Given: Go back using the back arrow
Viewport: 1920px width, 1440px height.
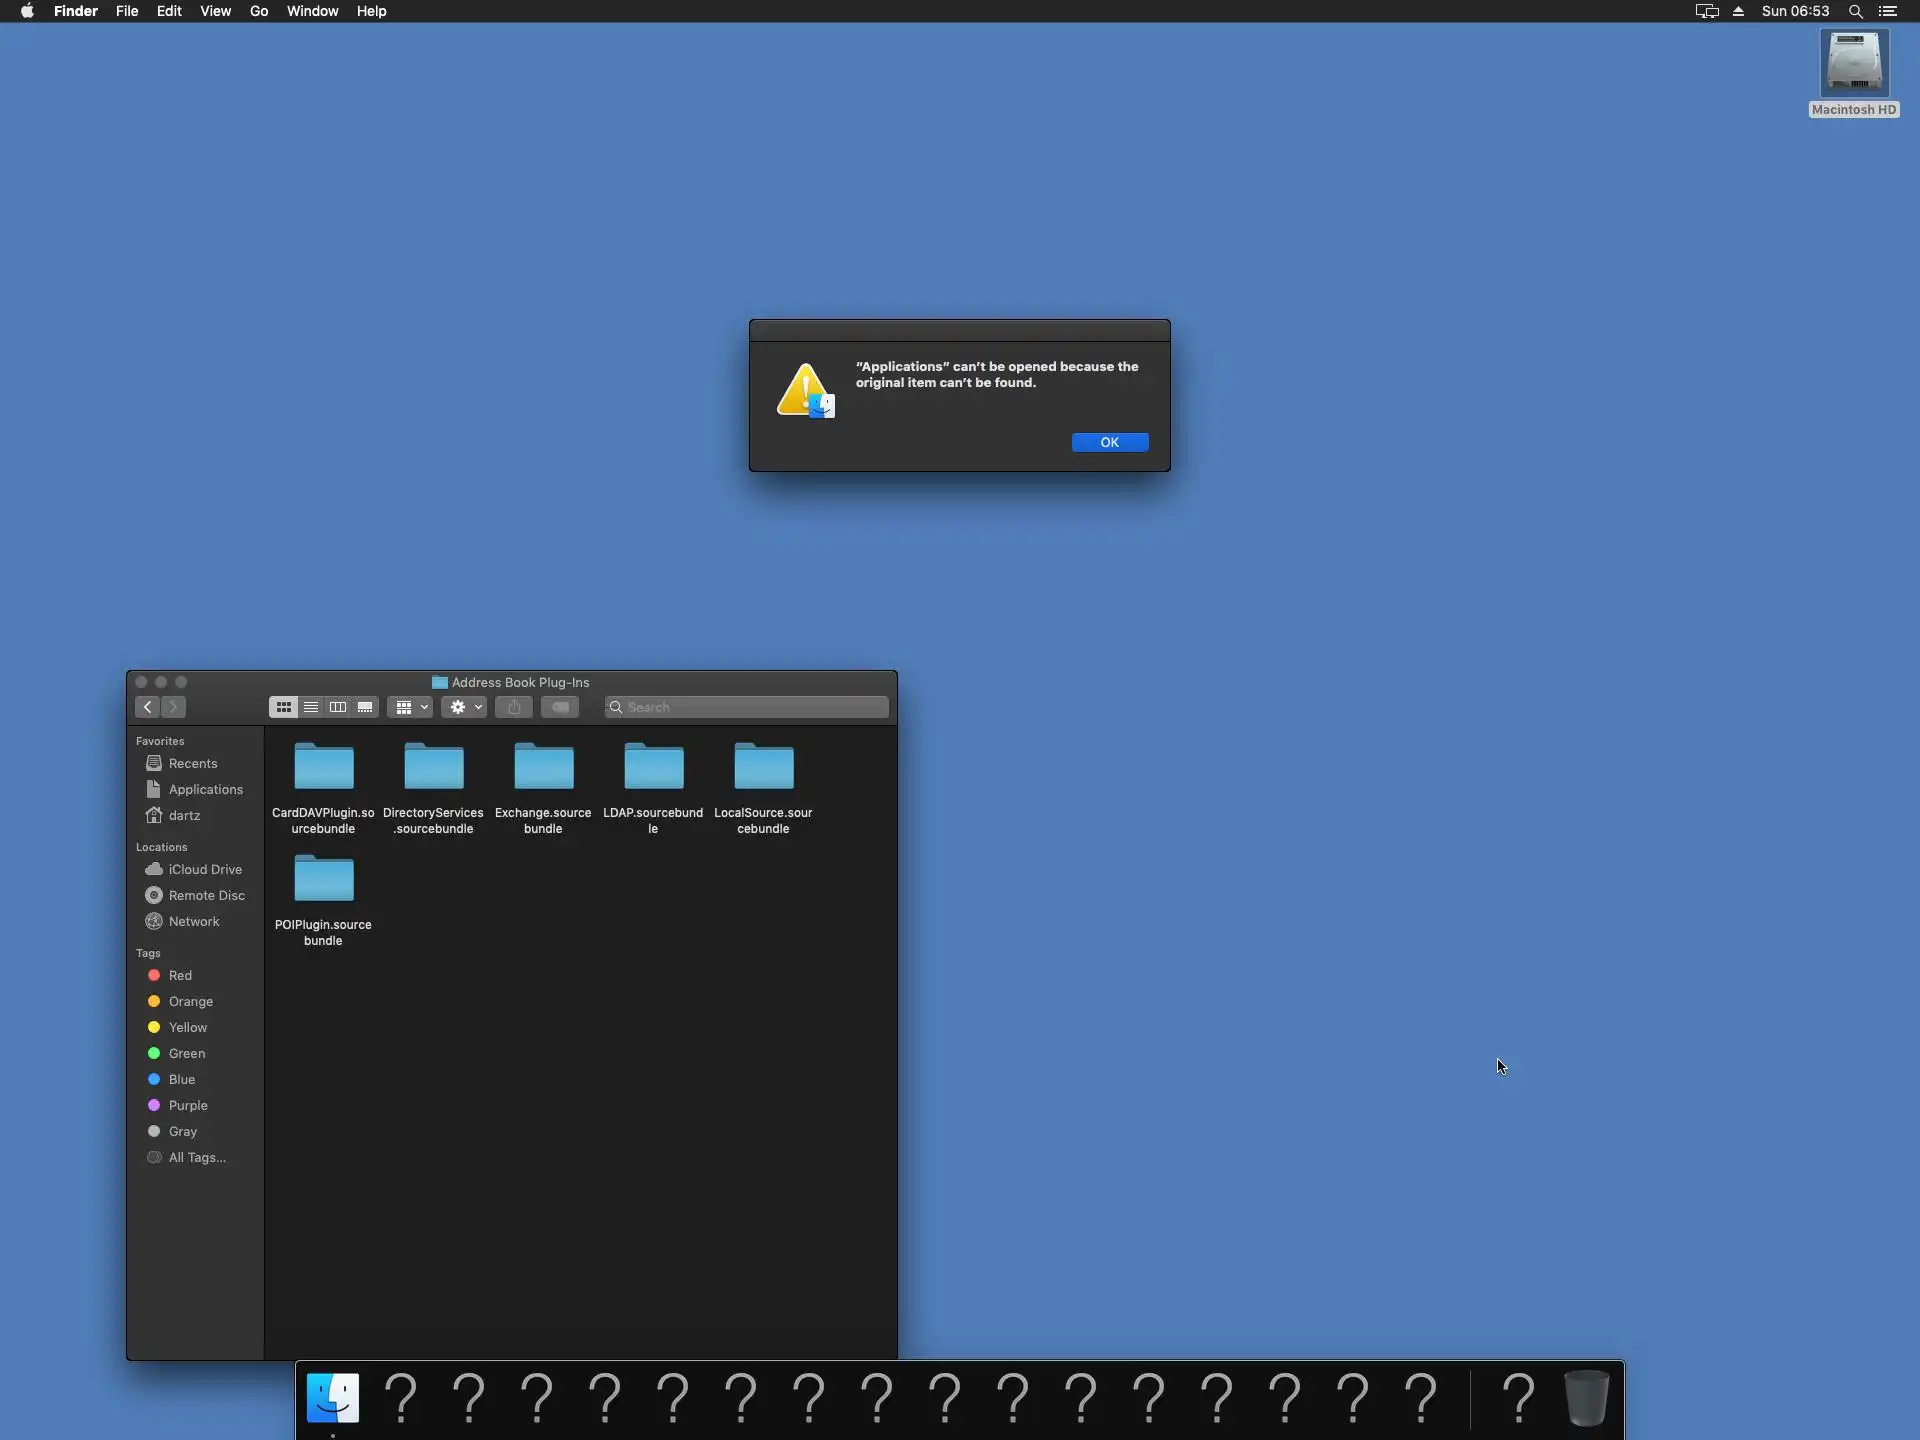Looking at the screenshot, I should click(x=148, y=707).
